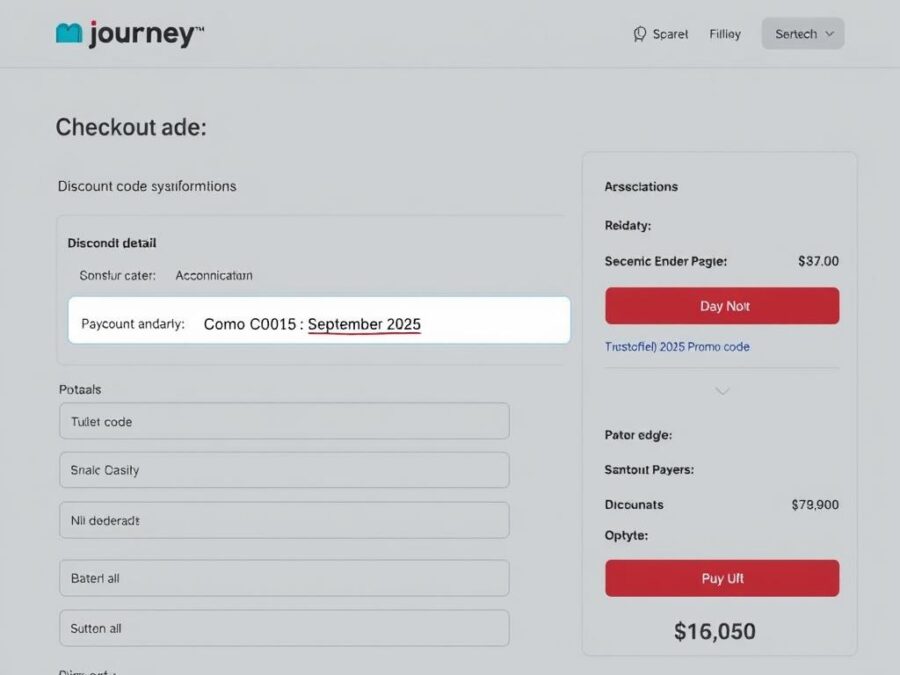This screenshot has height=675, width=900.
Task: Click the journey logo icon
Action: pyautogui.click(x=69, y=32)
